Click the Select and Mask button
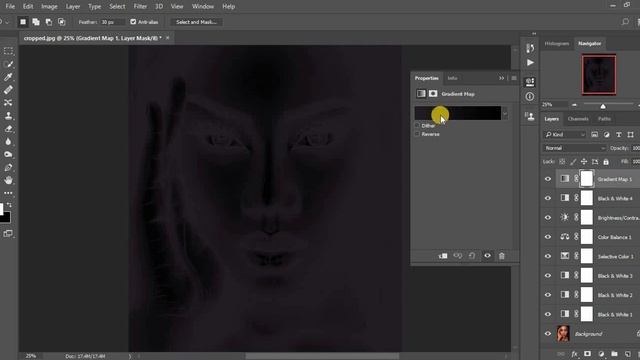The image size is (640, 360). coord(196,22)
